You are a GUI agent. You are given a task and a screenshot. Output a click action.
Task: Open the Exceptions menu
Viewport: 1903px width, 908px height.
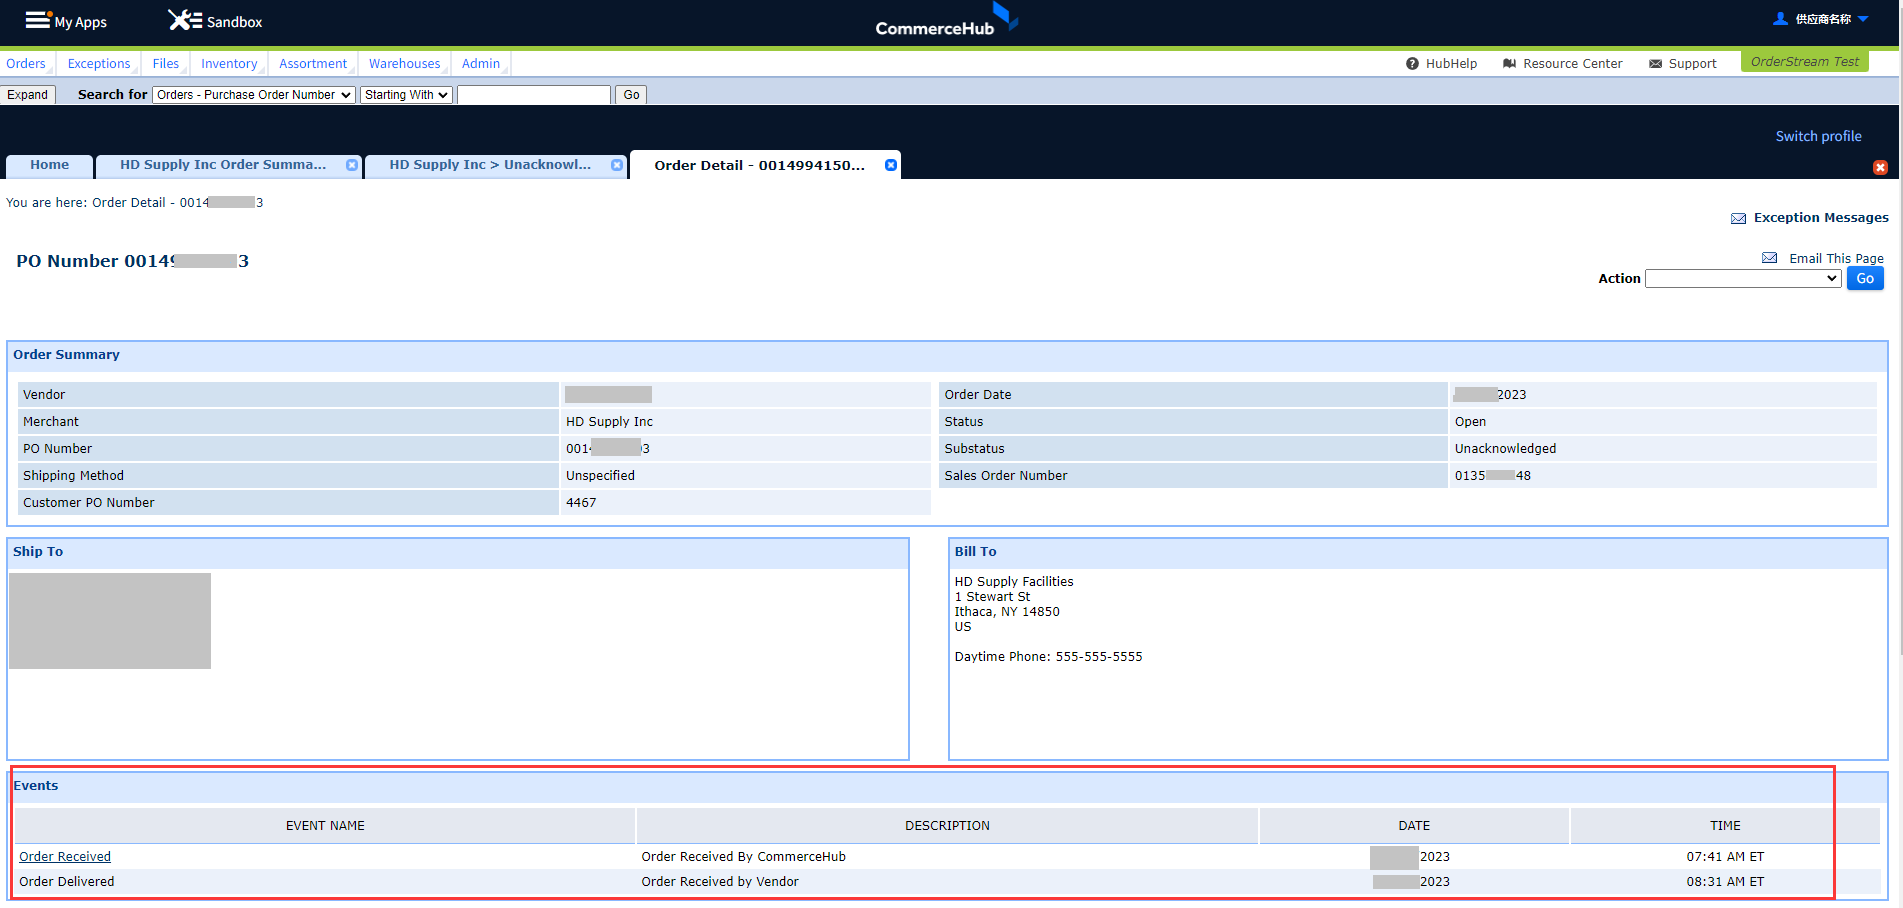[x=99, y=64]
